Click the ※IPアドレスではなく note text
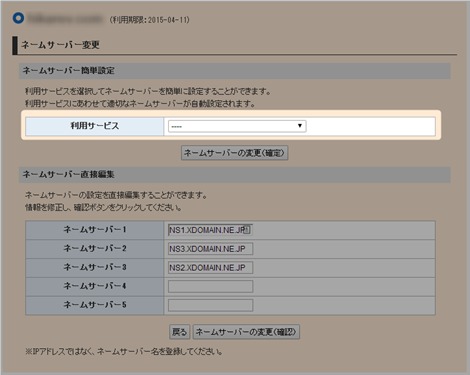Screen dimensions: 470x375 coord(124,351)
